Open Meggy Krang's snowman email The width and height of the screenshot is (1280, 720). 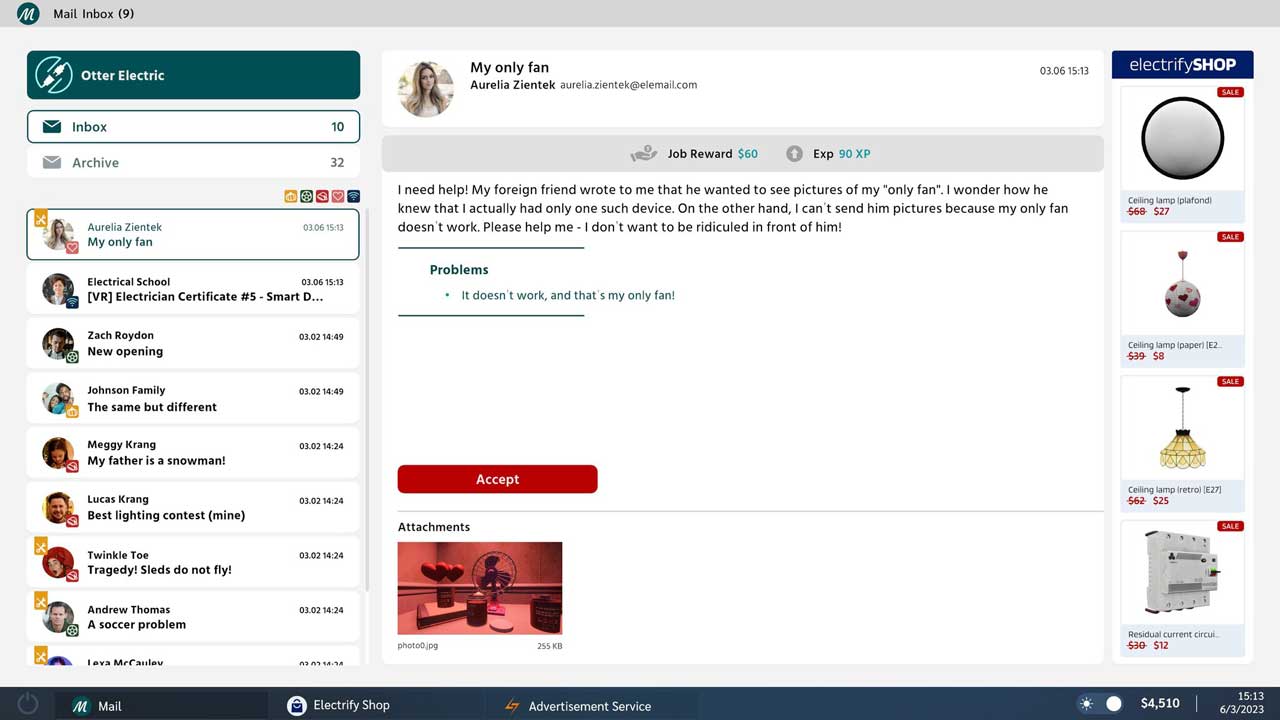pyautogui.click(x=193, y=453)
